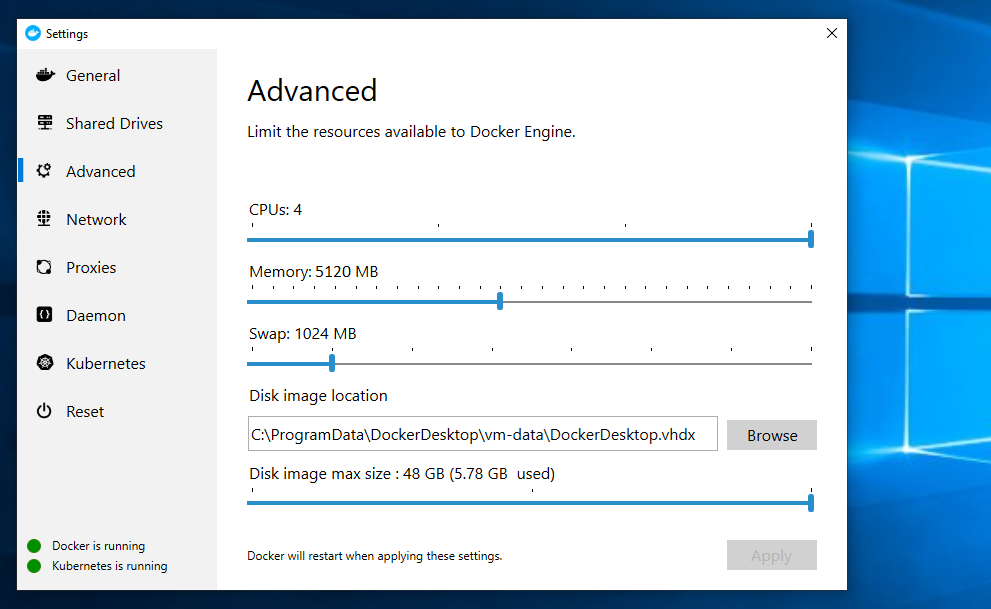Click 'Docker will restart when applying' note
The height and width of the screenshot is (609, 991).
point(374,556)
